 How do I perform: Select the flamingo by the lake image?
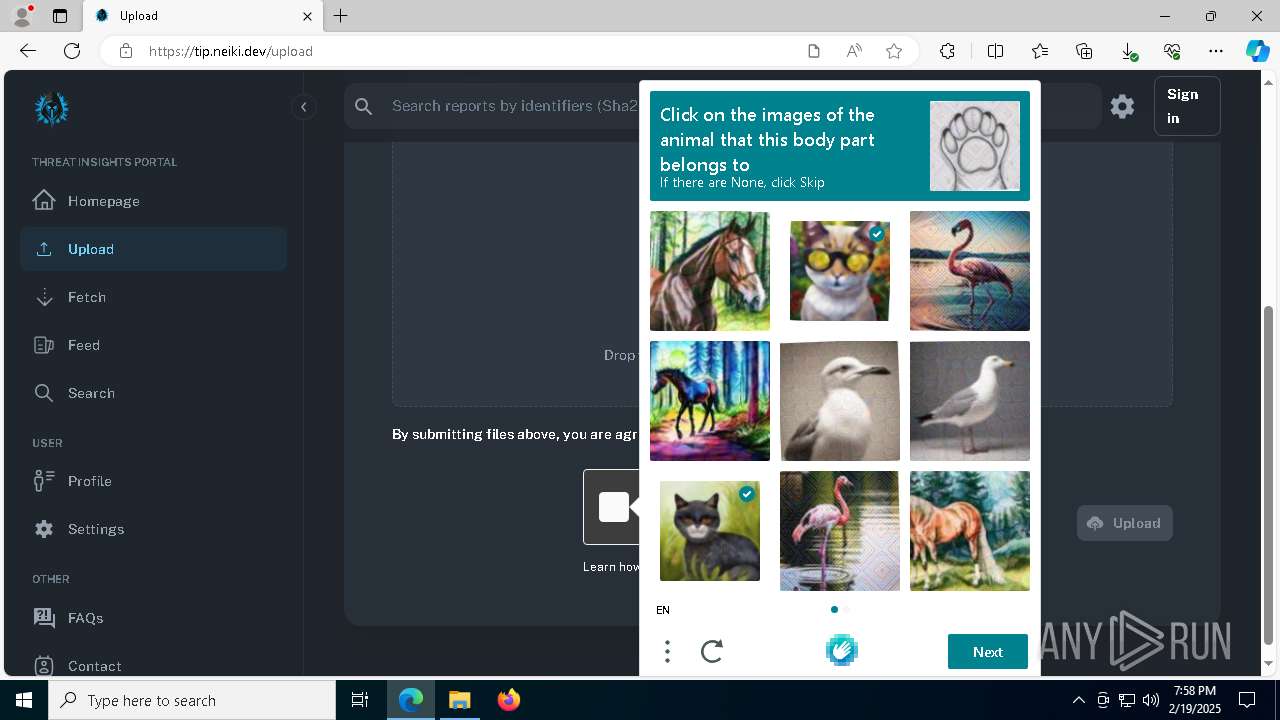click(x=970, y=271)
